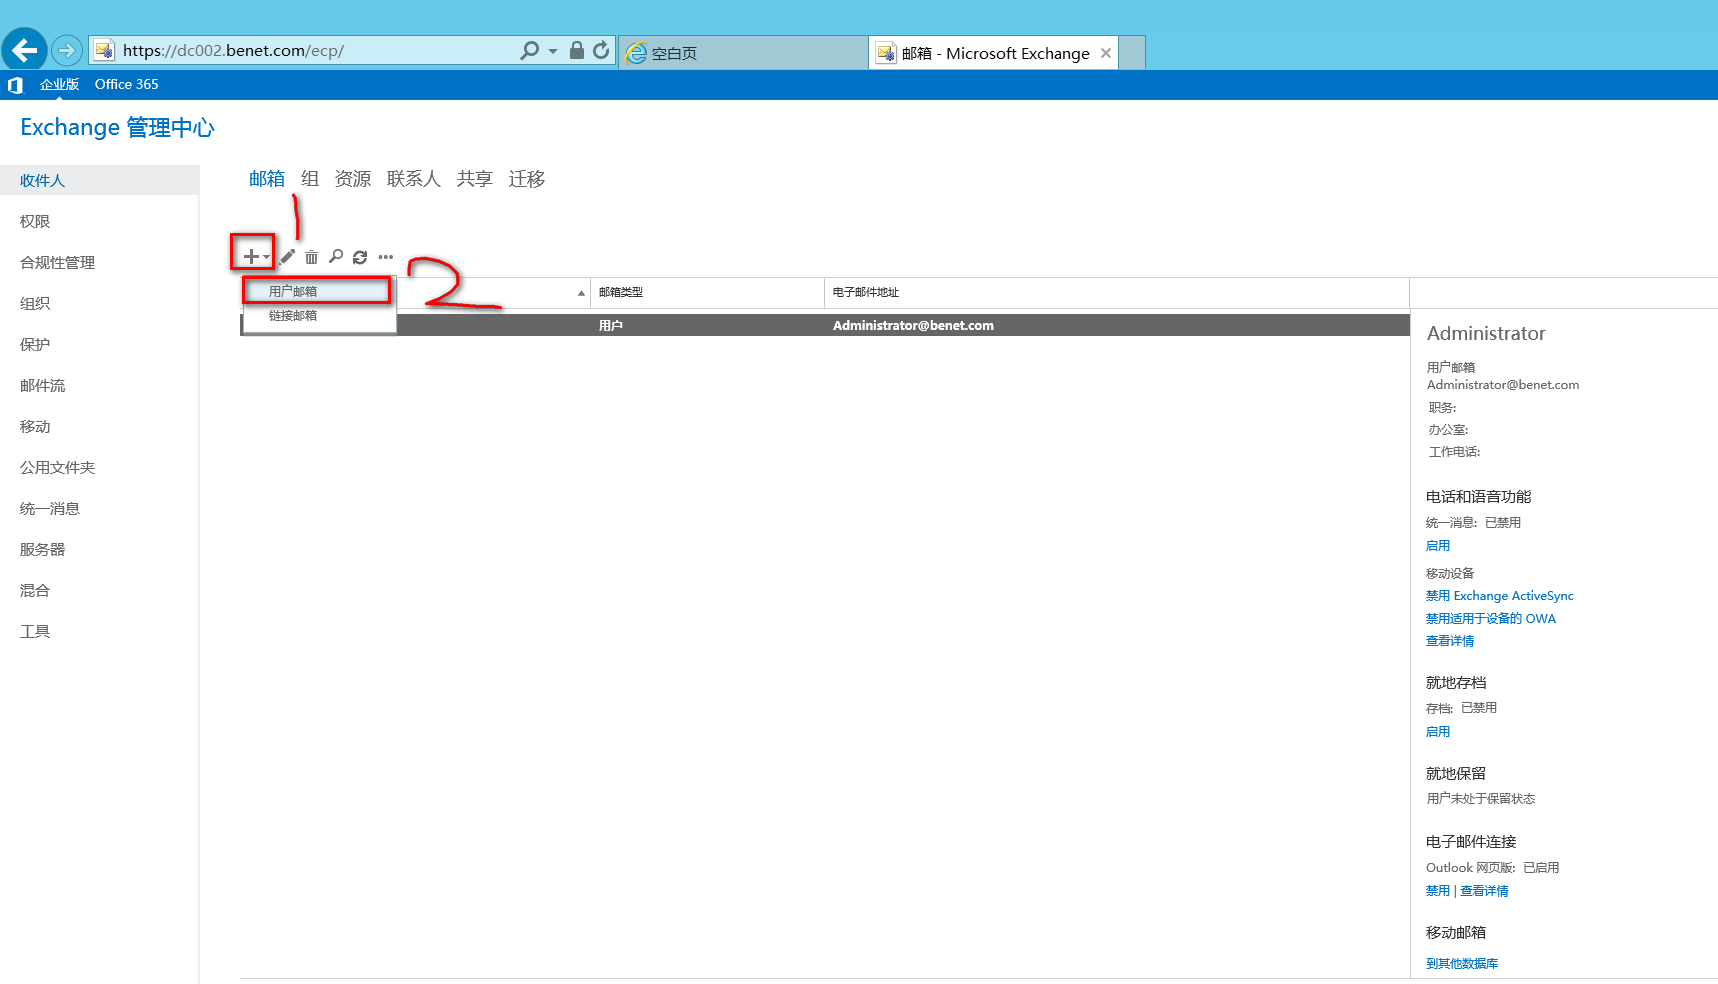
Task: Click the pencil edit icon in toolbar
Action: coord(287,257)
